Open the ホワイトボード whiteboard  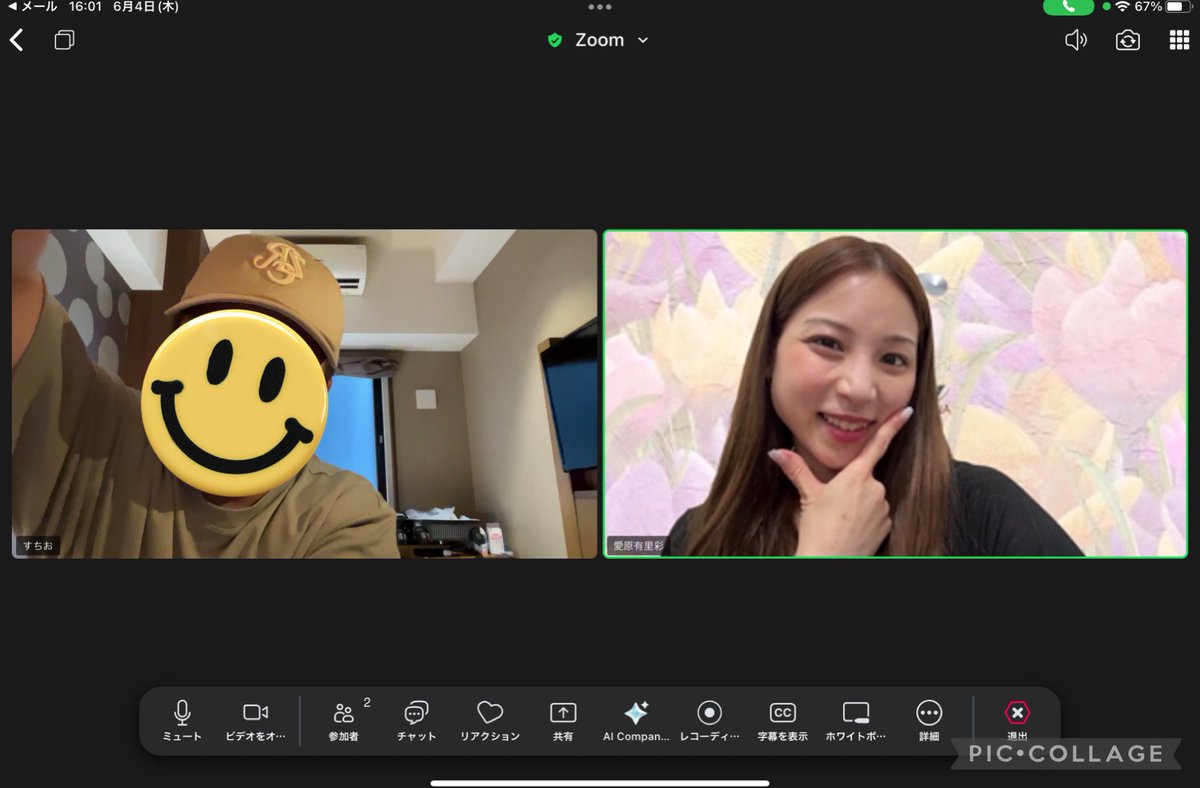point(856,721)
